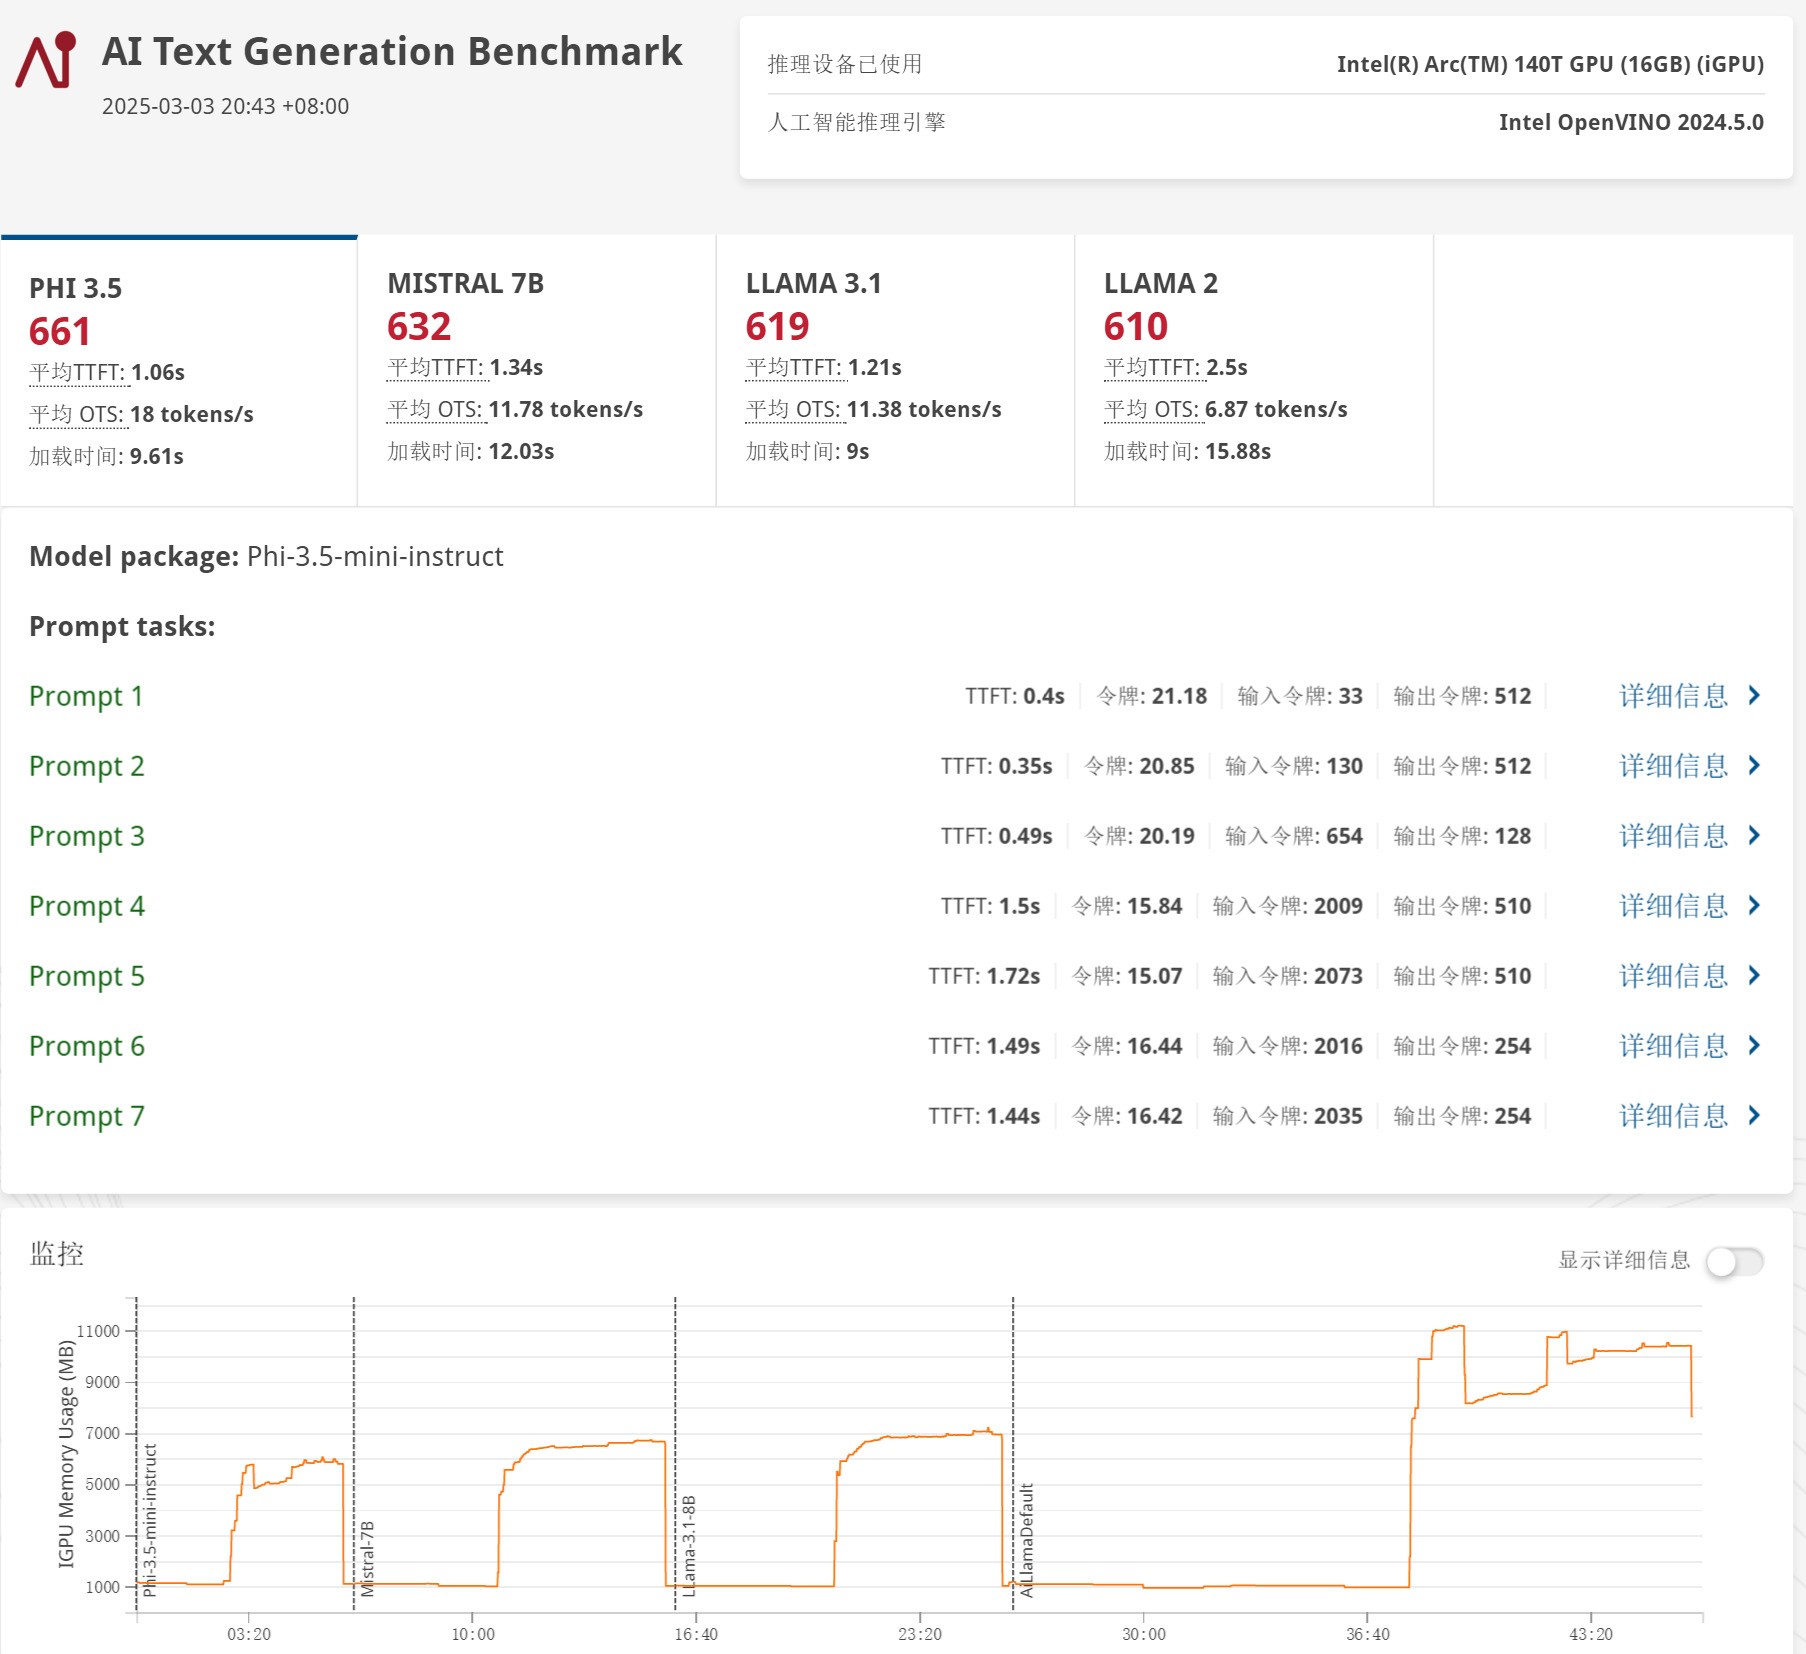Click the 平均TTFT label under PHI 3.5
This screenshot has height=1654, width=1806.
[78, 373]
